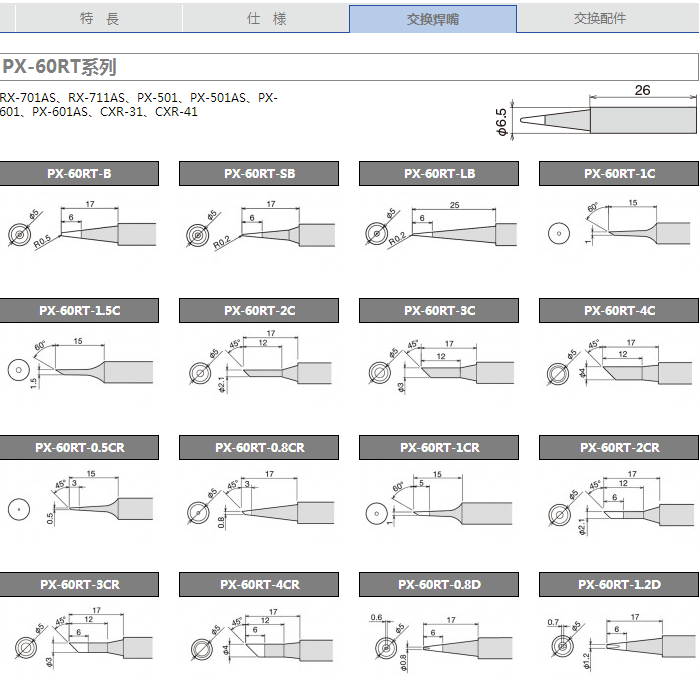Image resolution: width=700 pixels, height=683 pixels.
Task: Click the PX-60RT-1.2D label
Action: coord(619,585)
